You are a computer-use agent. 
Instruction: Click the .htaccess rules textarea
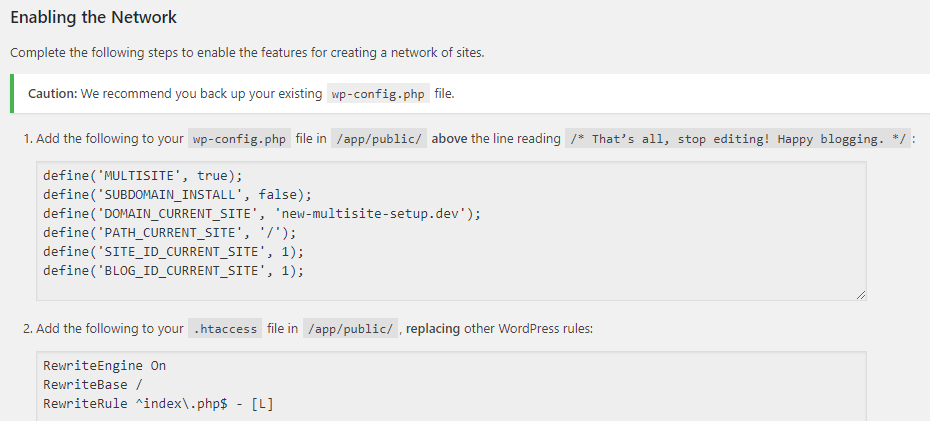tap(451, 386)
